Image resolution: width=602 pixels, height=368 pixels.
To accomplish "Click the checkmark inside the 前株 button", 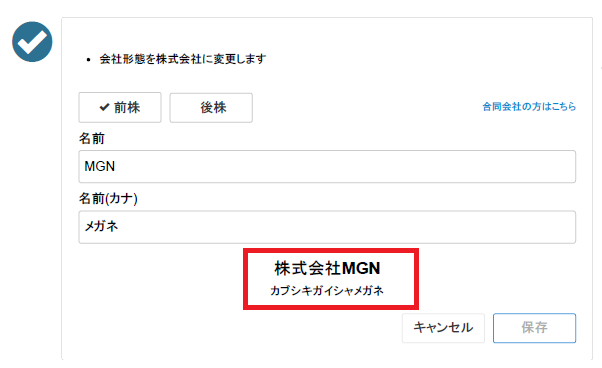I will [104, 107].
